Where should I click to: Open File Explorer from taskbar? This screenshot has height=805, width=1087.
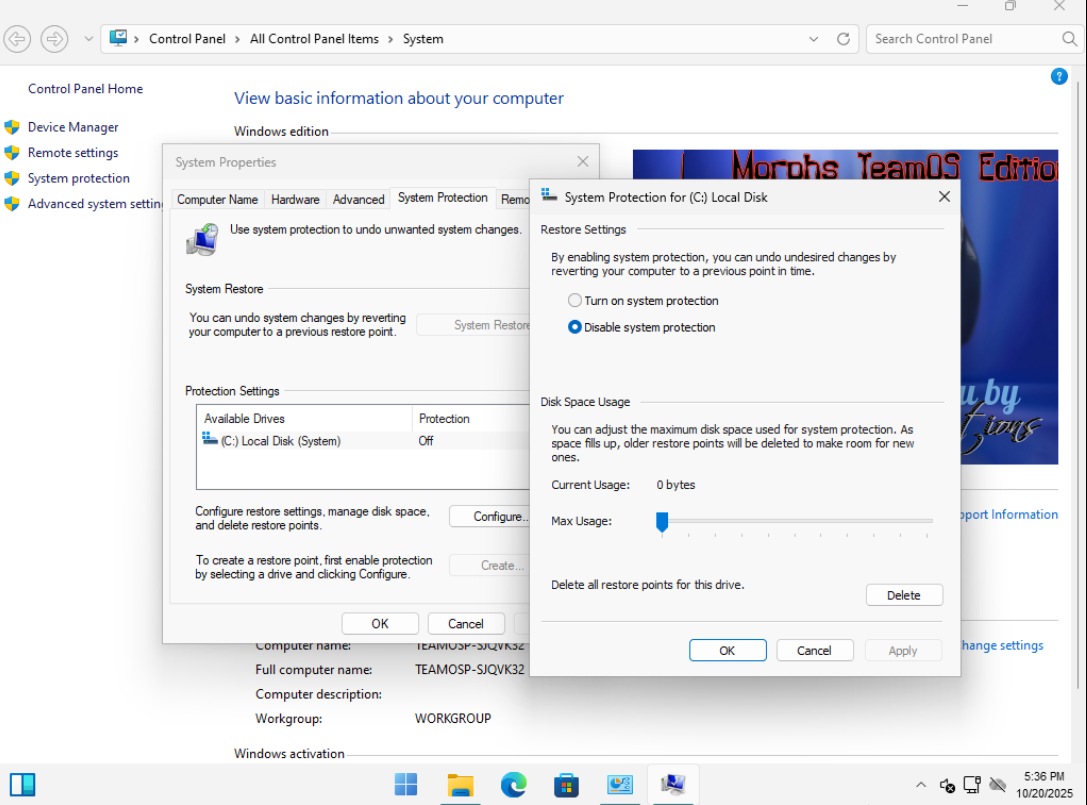pyautogui.click(x=460, y=784)
